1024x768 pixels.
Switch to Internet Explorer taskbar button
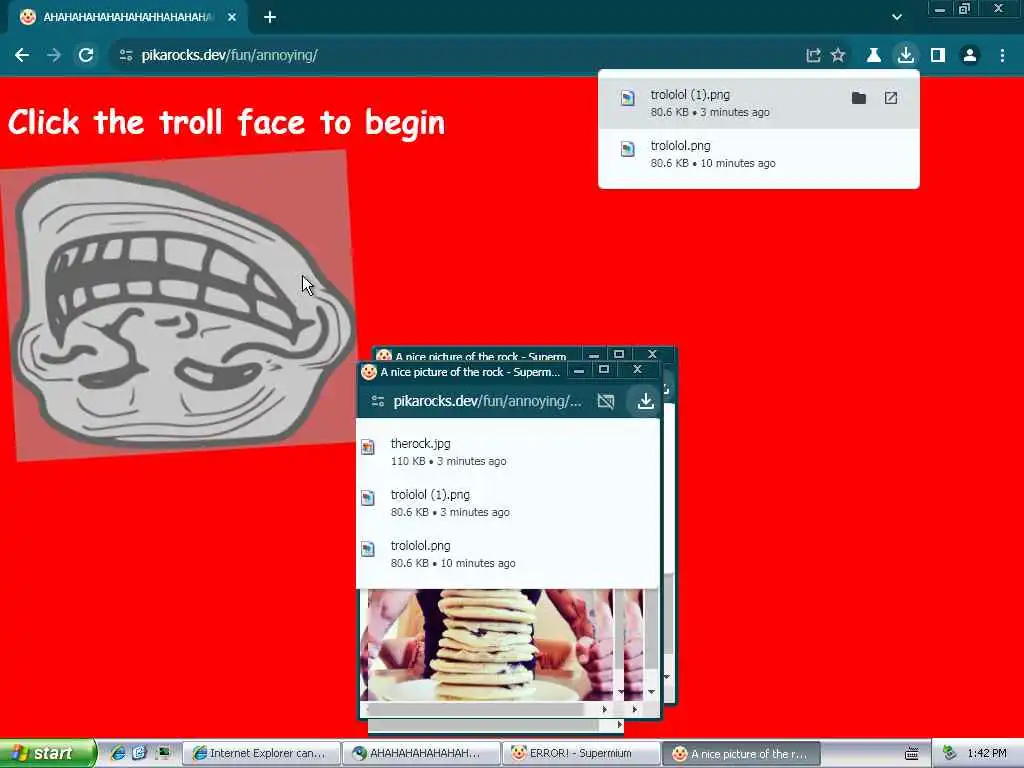(x=261, y=754)
